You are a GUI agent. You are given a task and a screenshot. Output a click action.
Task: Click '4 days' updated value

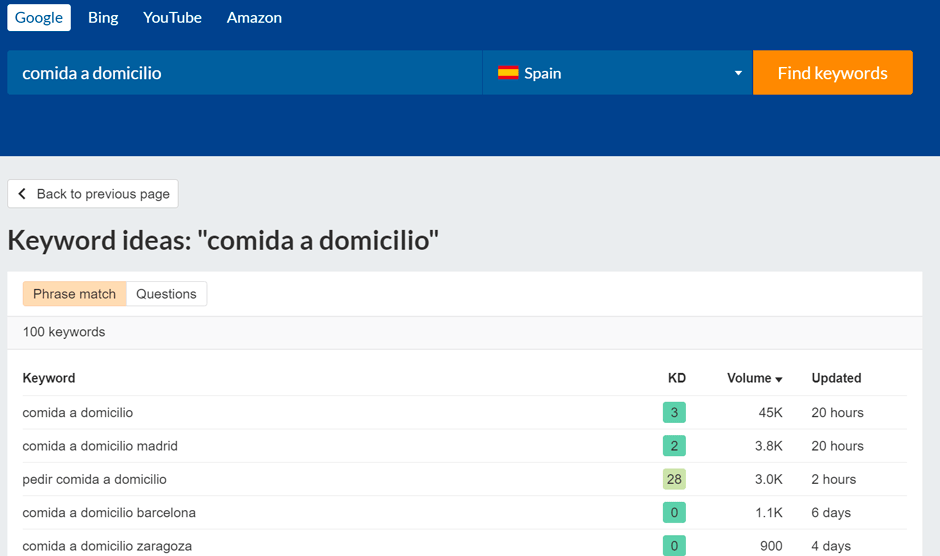click(831, 546)
